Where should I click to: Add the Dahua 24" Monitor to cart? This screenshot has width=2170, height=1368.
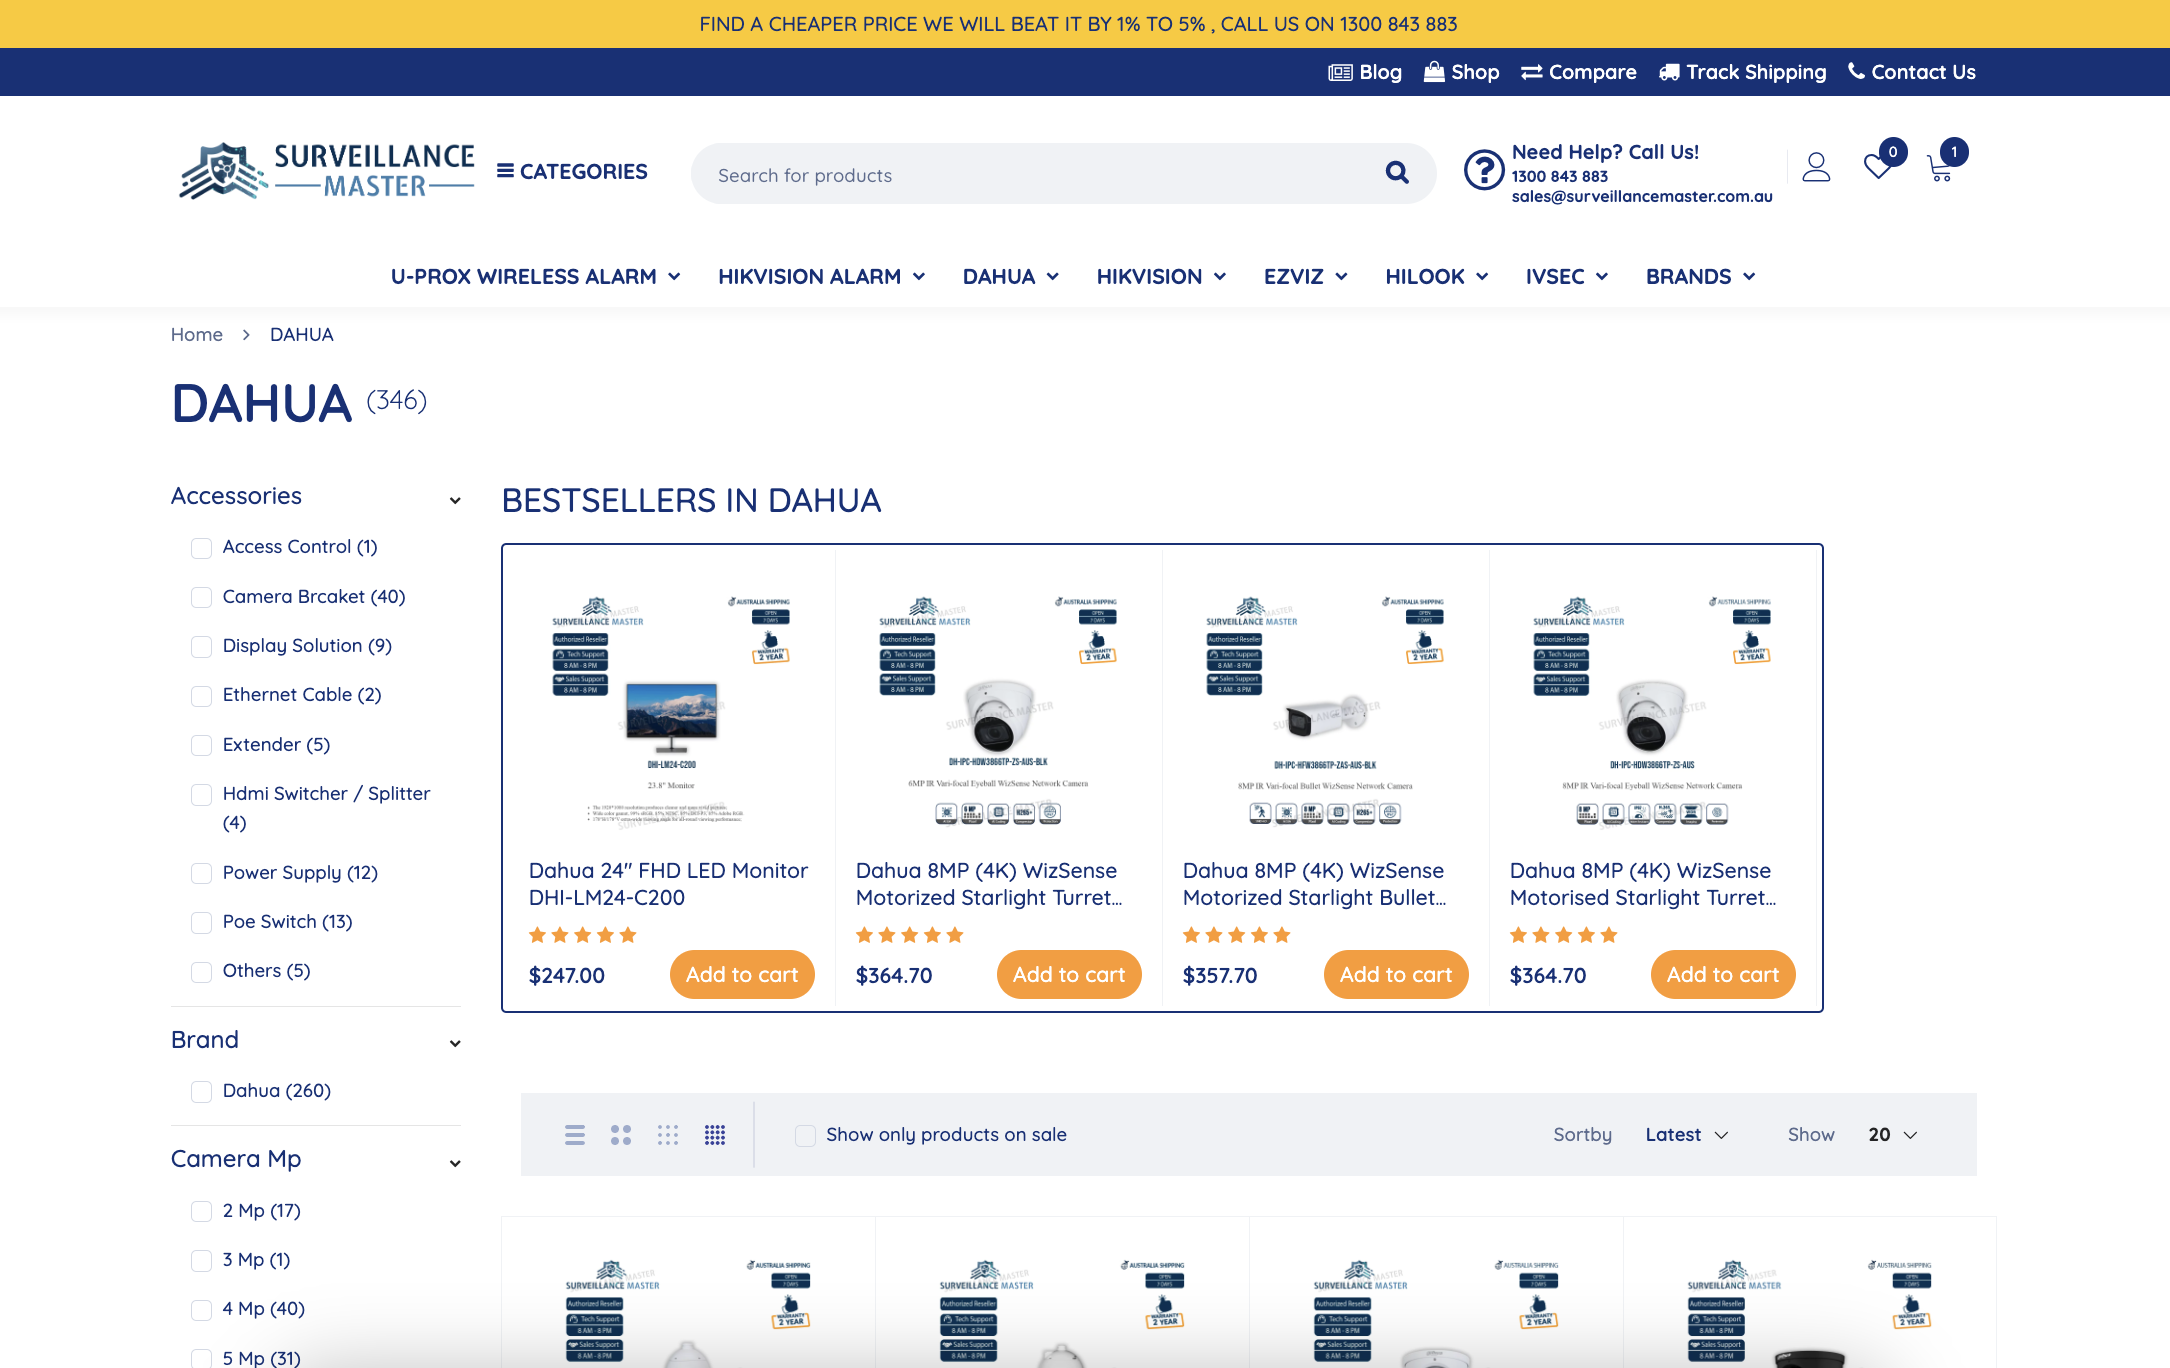742,975
